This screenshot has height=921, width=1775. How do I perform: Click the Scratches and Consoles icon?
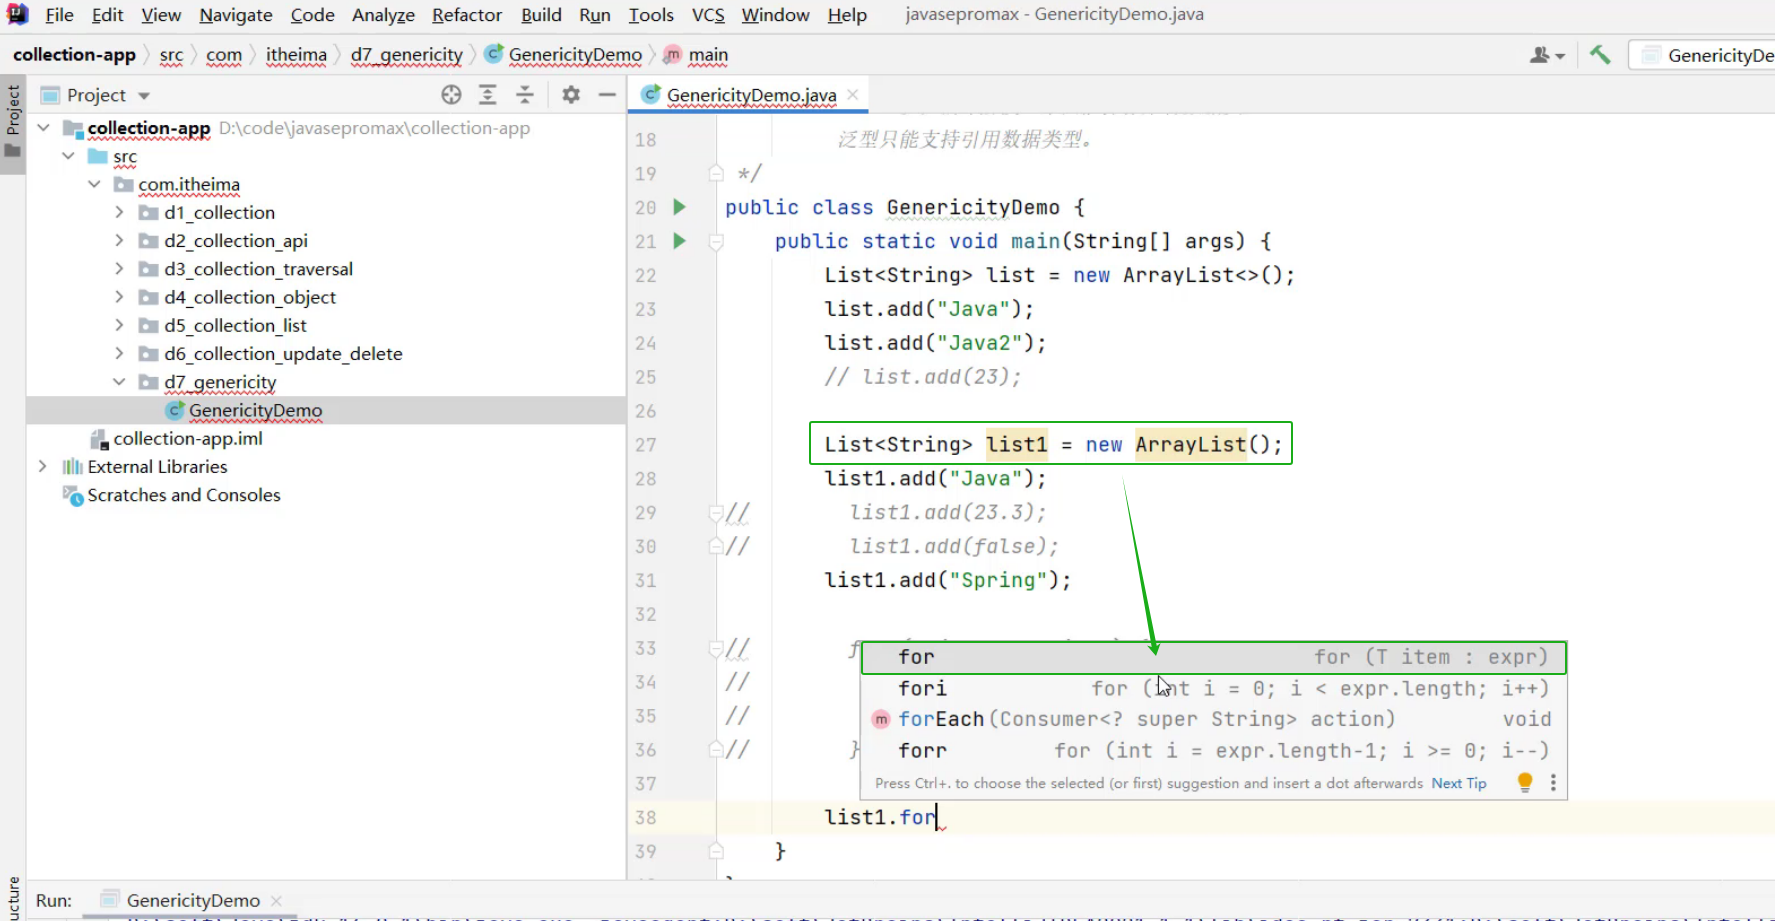(x=73, y=495)
